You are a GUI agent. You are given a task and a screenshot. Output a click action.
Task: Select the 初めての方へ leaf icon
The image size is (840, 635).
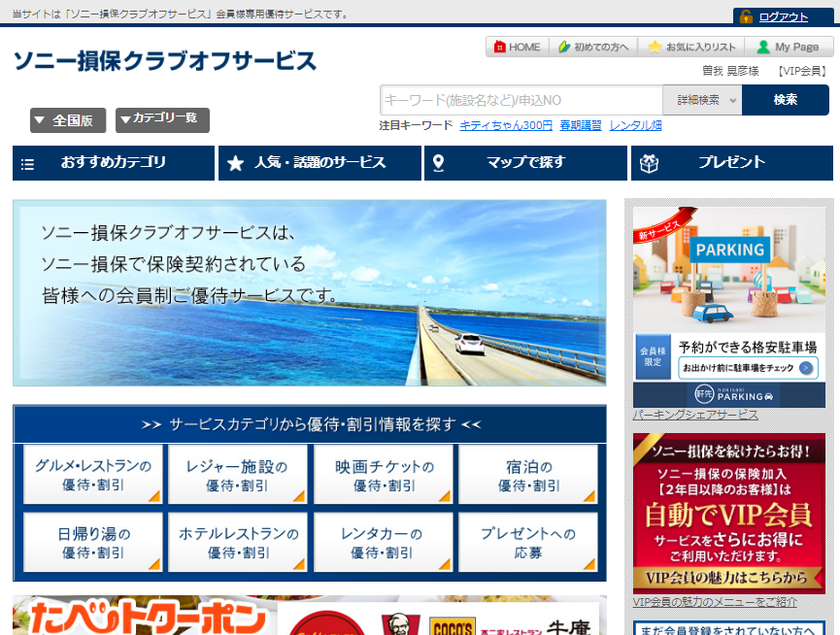click(x=564, y=46)
